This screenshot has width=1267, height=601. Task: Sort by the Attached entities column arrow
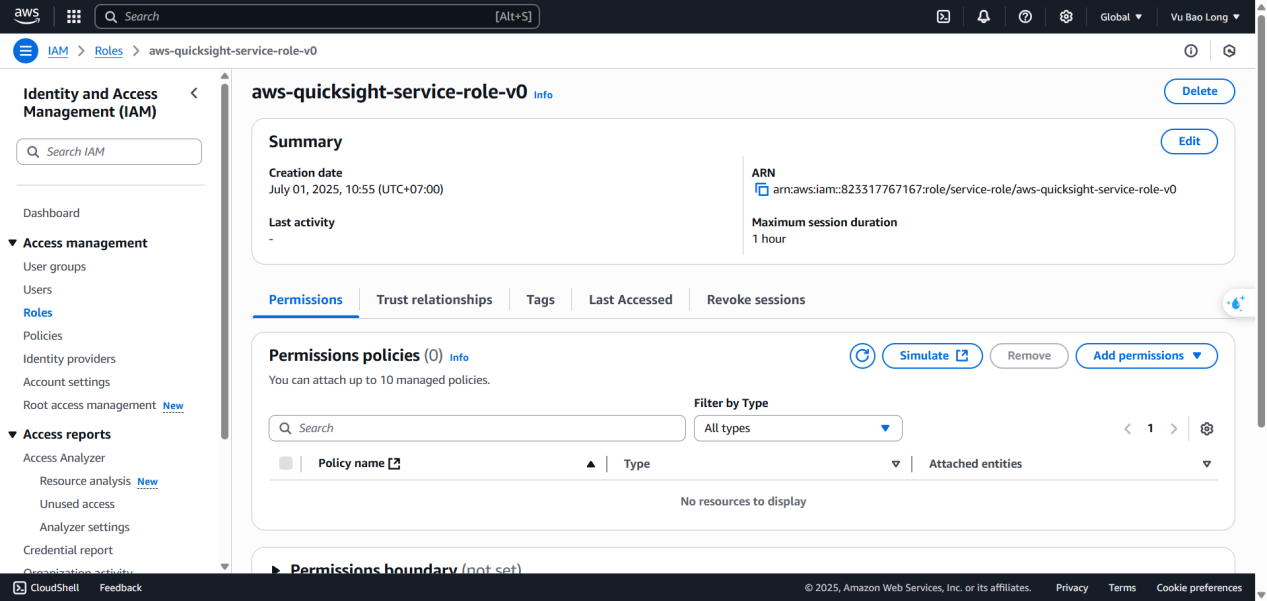(x=1207, y=464)
